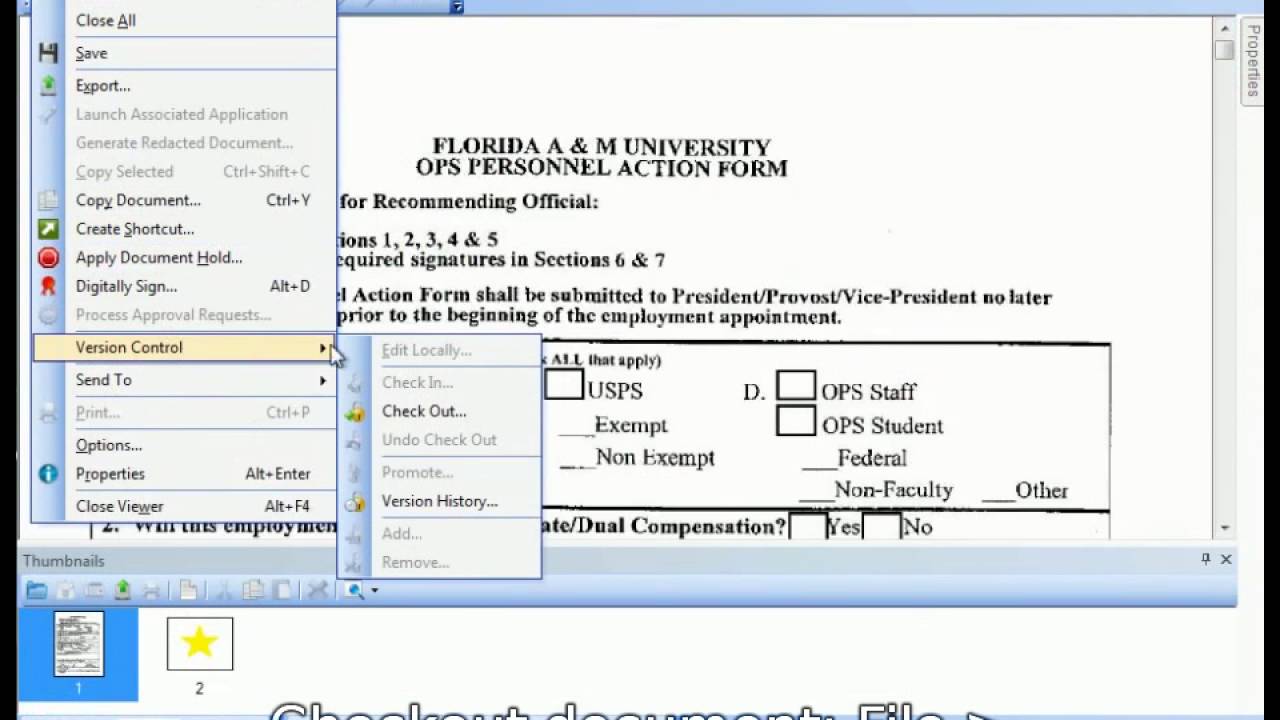Click the Thumbnails panel title
Viewport: 1280px width, 720px height.
(x=64, y=561)
